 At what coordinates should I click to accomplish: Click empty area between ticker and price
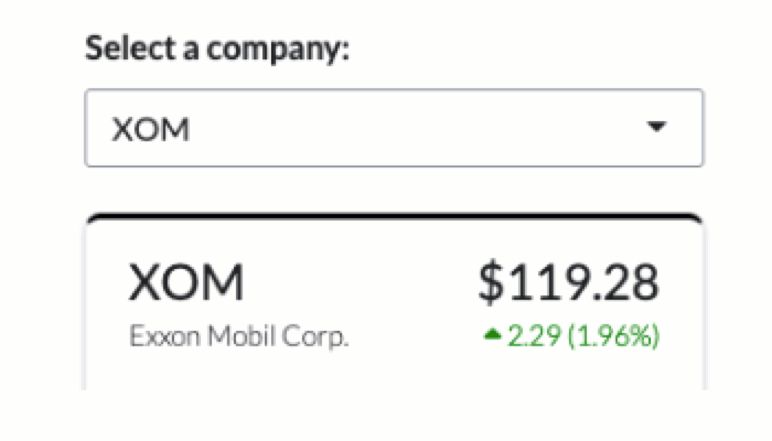point(359,282)
